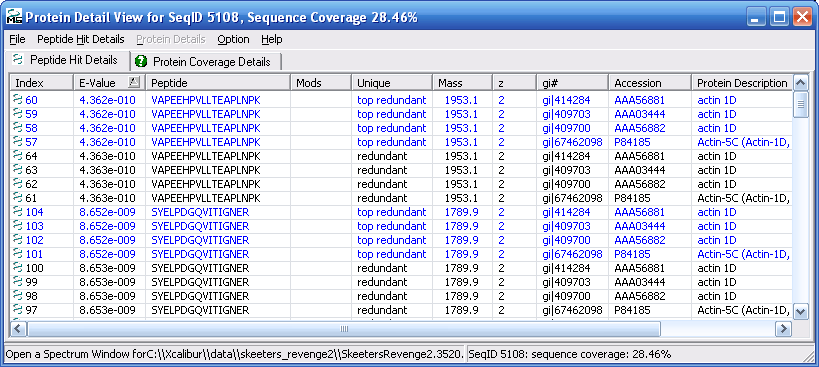Image resolution: width=819 pixels, height=367 pixels.
Task: Select Actin-5C description in row 61
Action: (743, 198)
